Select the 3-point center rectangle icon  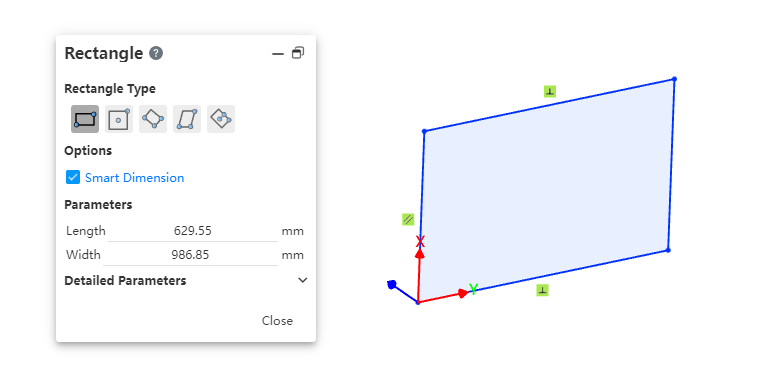221,119
